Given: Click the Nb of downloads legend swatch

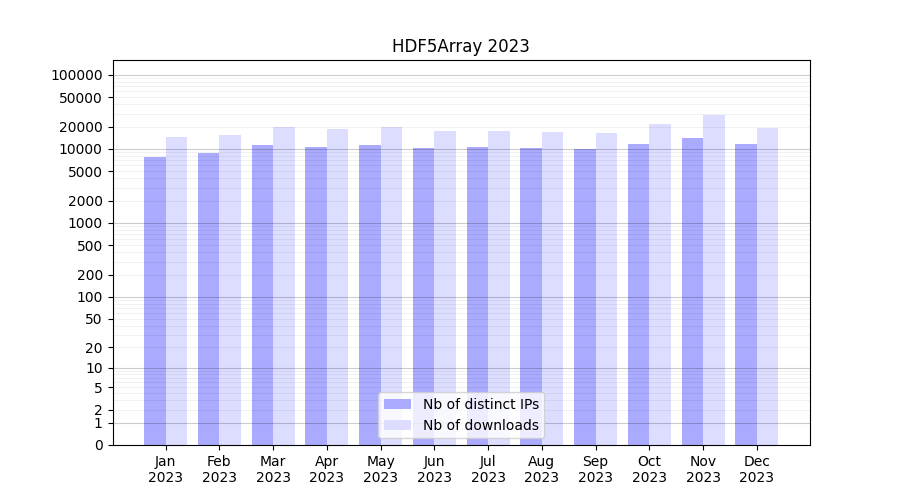Looking at the screenshot, I should [x=397, y=425].
